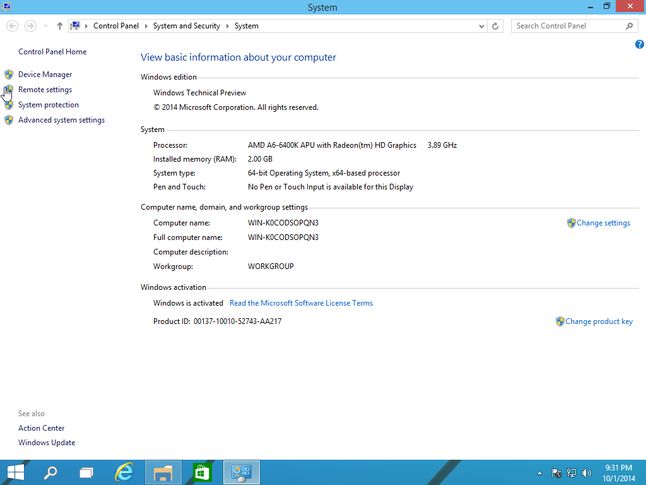Click the Forward navigation arrow

click(x=30, y=26)
